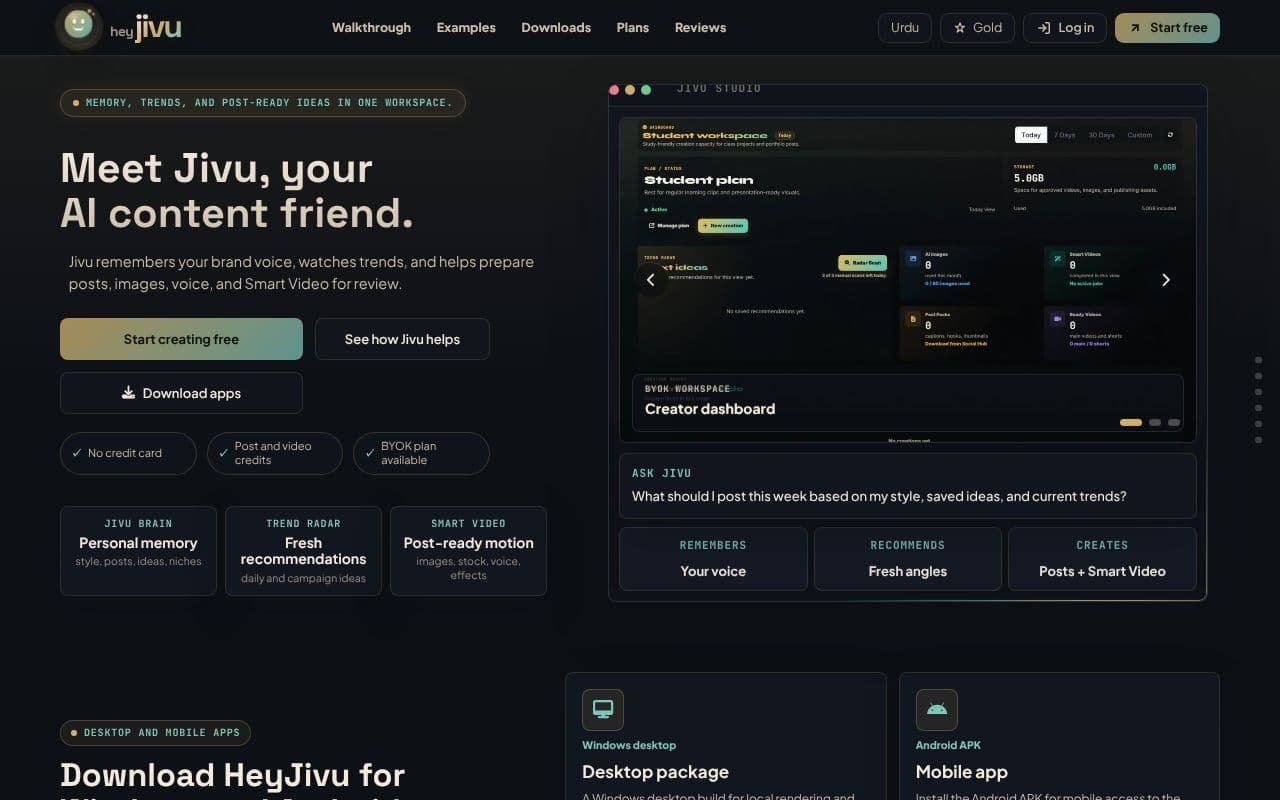Click See how Jivu helps button
Viewport: 1280px width, 800px height.
[402, 339]
